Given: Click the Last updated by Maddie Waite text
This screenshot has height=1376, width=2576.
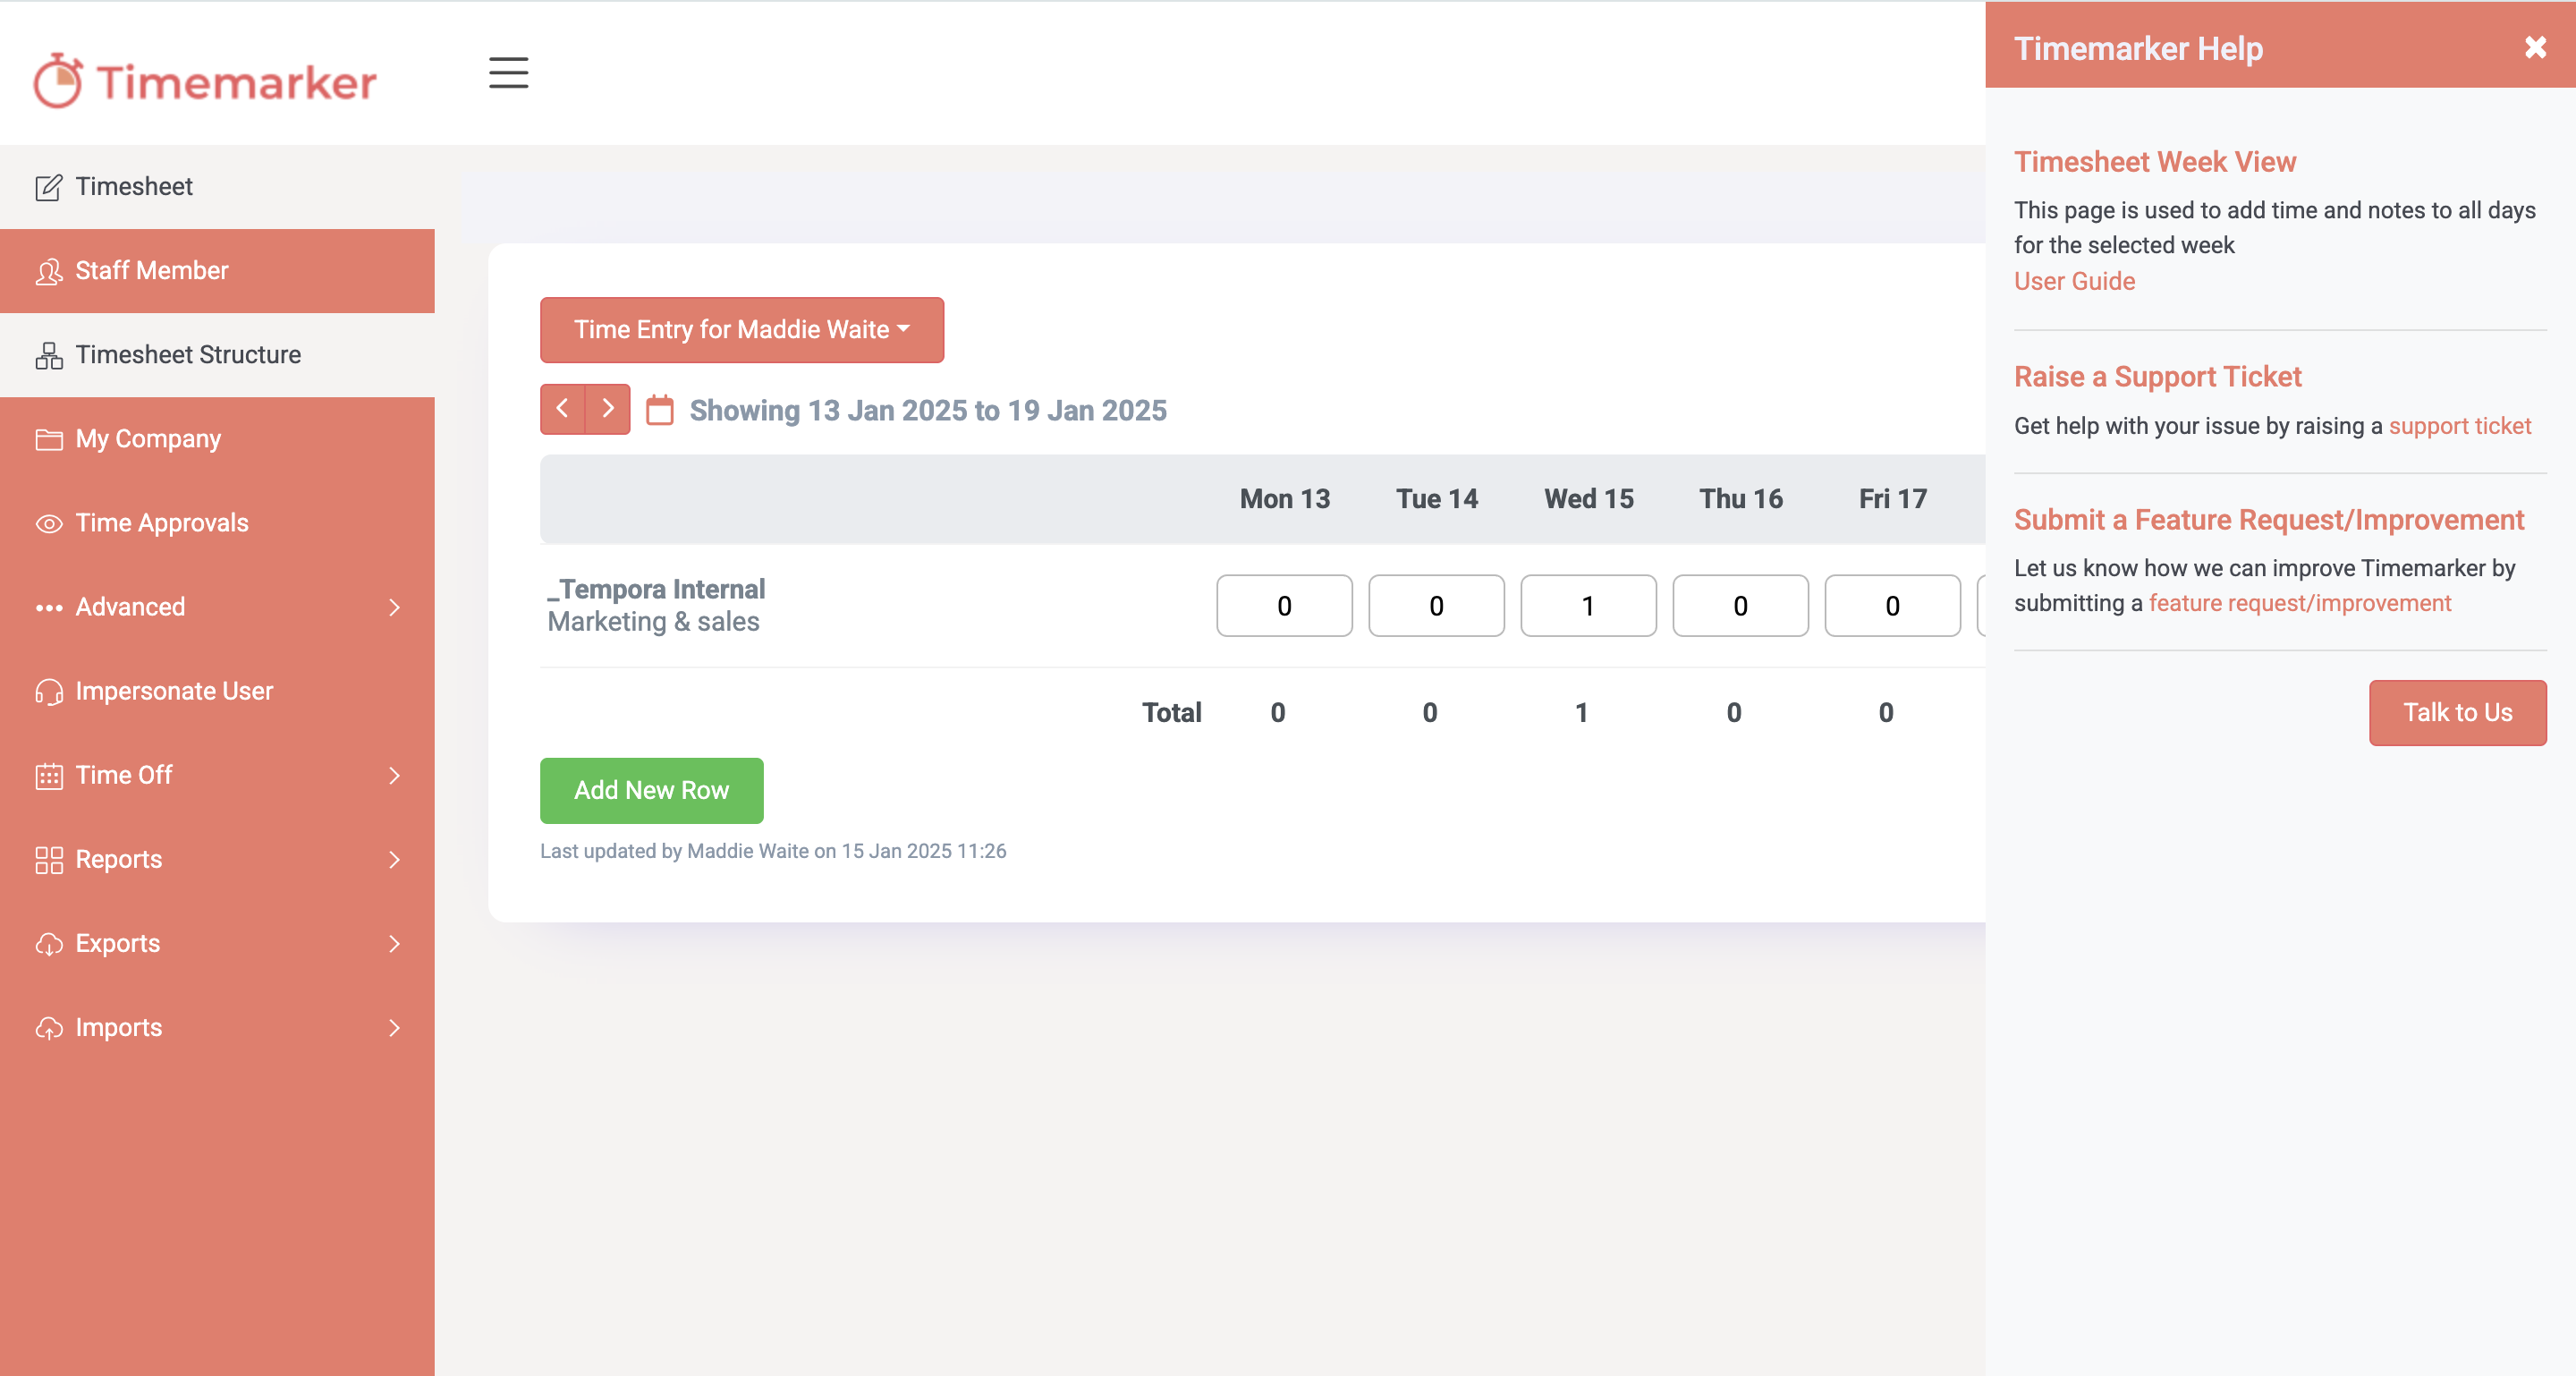Looking at the screenshot, I should [773, 851].
